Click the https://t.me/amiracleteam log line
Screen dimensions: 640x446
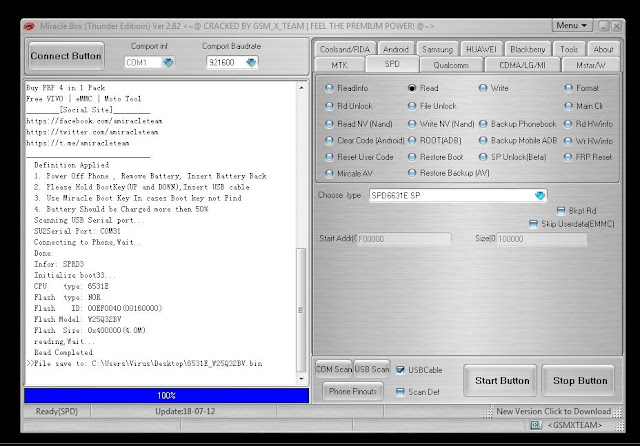click(x=78, y=143)
